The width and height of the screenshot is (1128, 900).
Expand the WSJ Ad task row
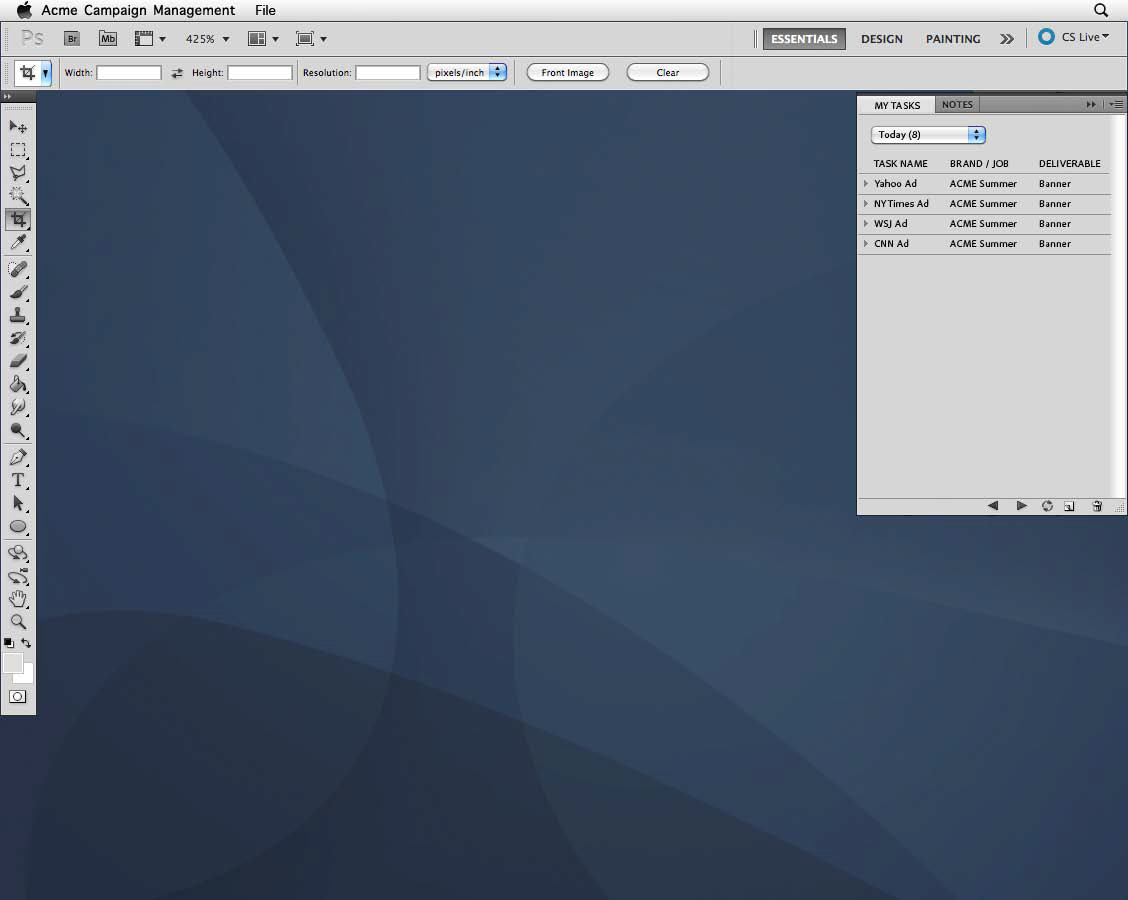(866, 224)
